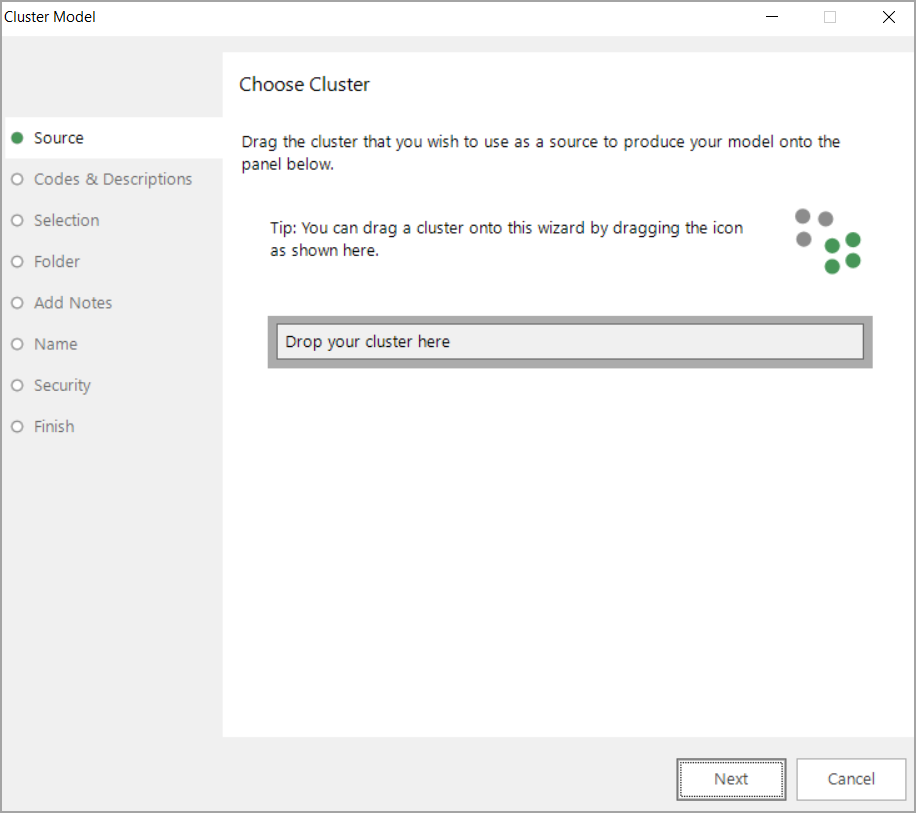
Task: Click the Choose Cluster heading
Action: pyautogui.click(x=304, y=85)
